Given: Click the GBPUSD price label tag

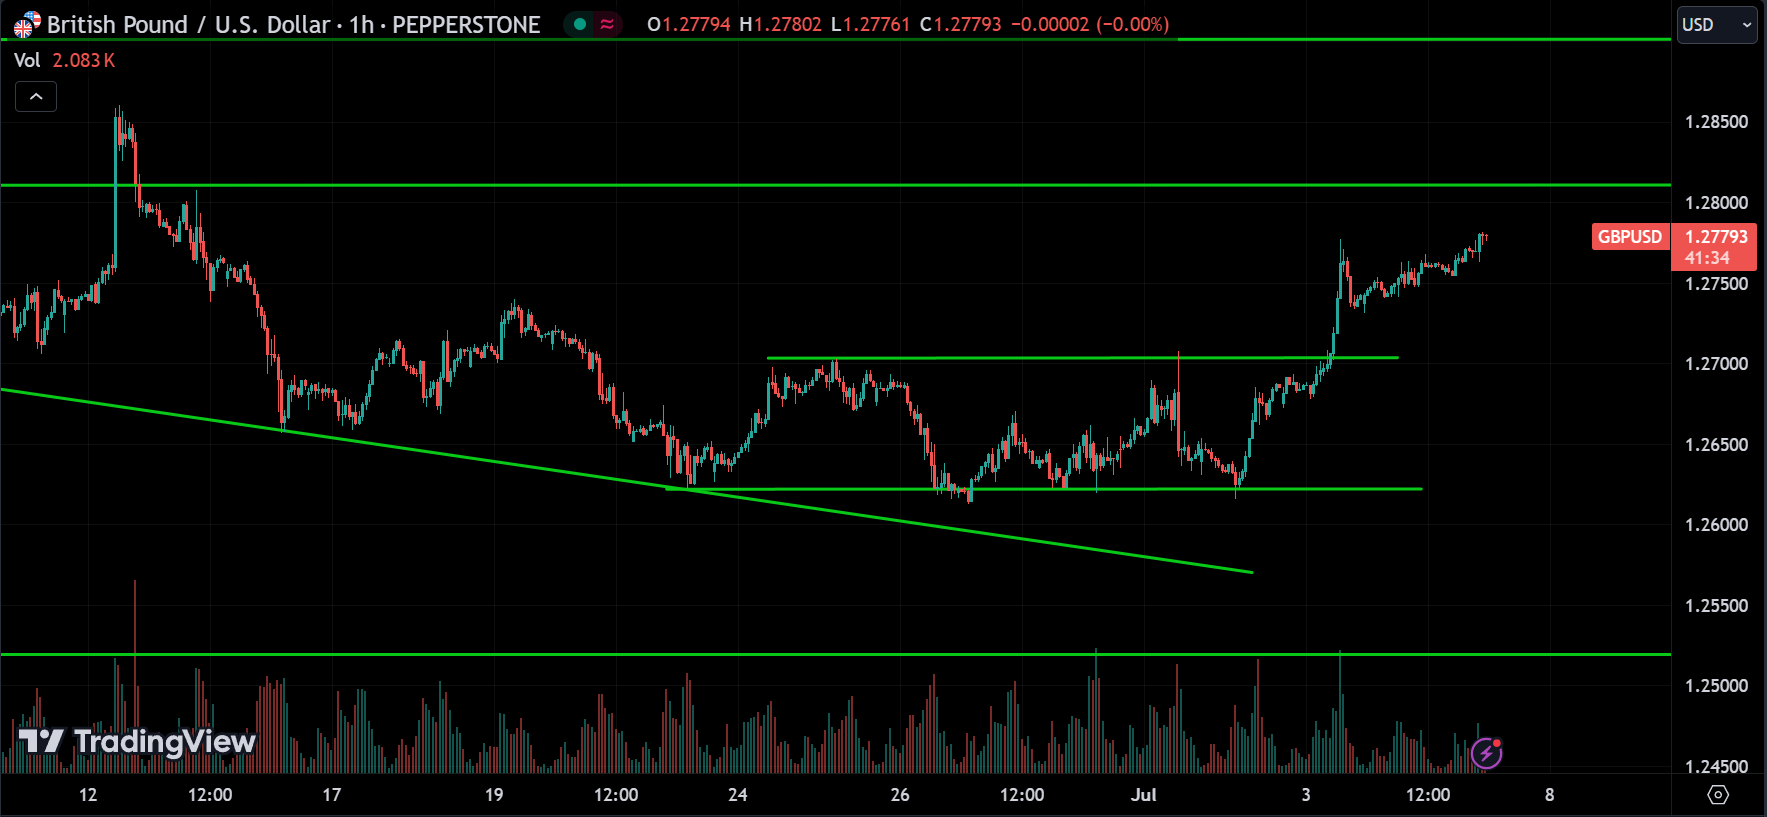Looking at the screenshot, I should (1630, 237).
